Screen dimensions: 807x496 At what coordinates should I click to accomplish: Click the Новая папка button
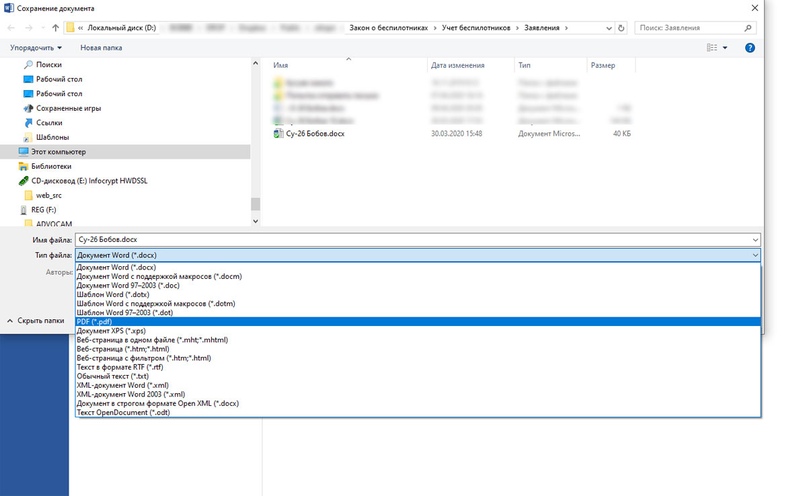pyautogui.click(x=104, y=47)
